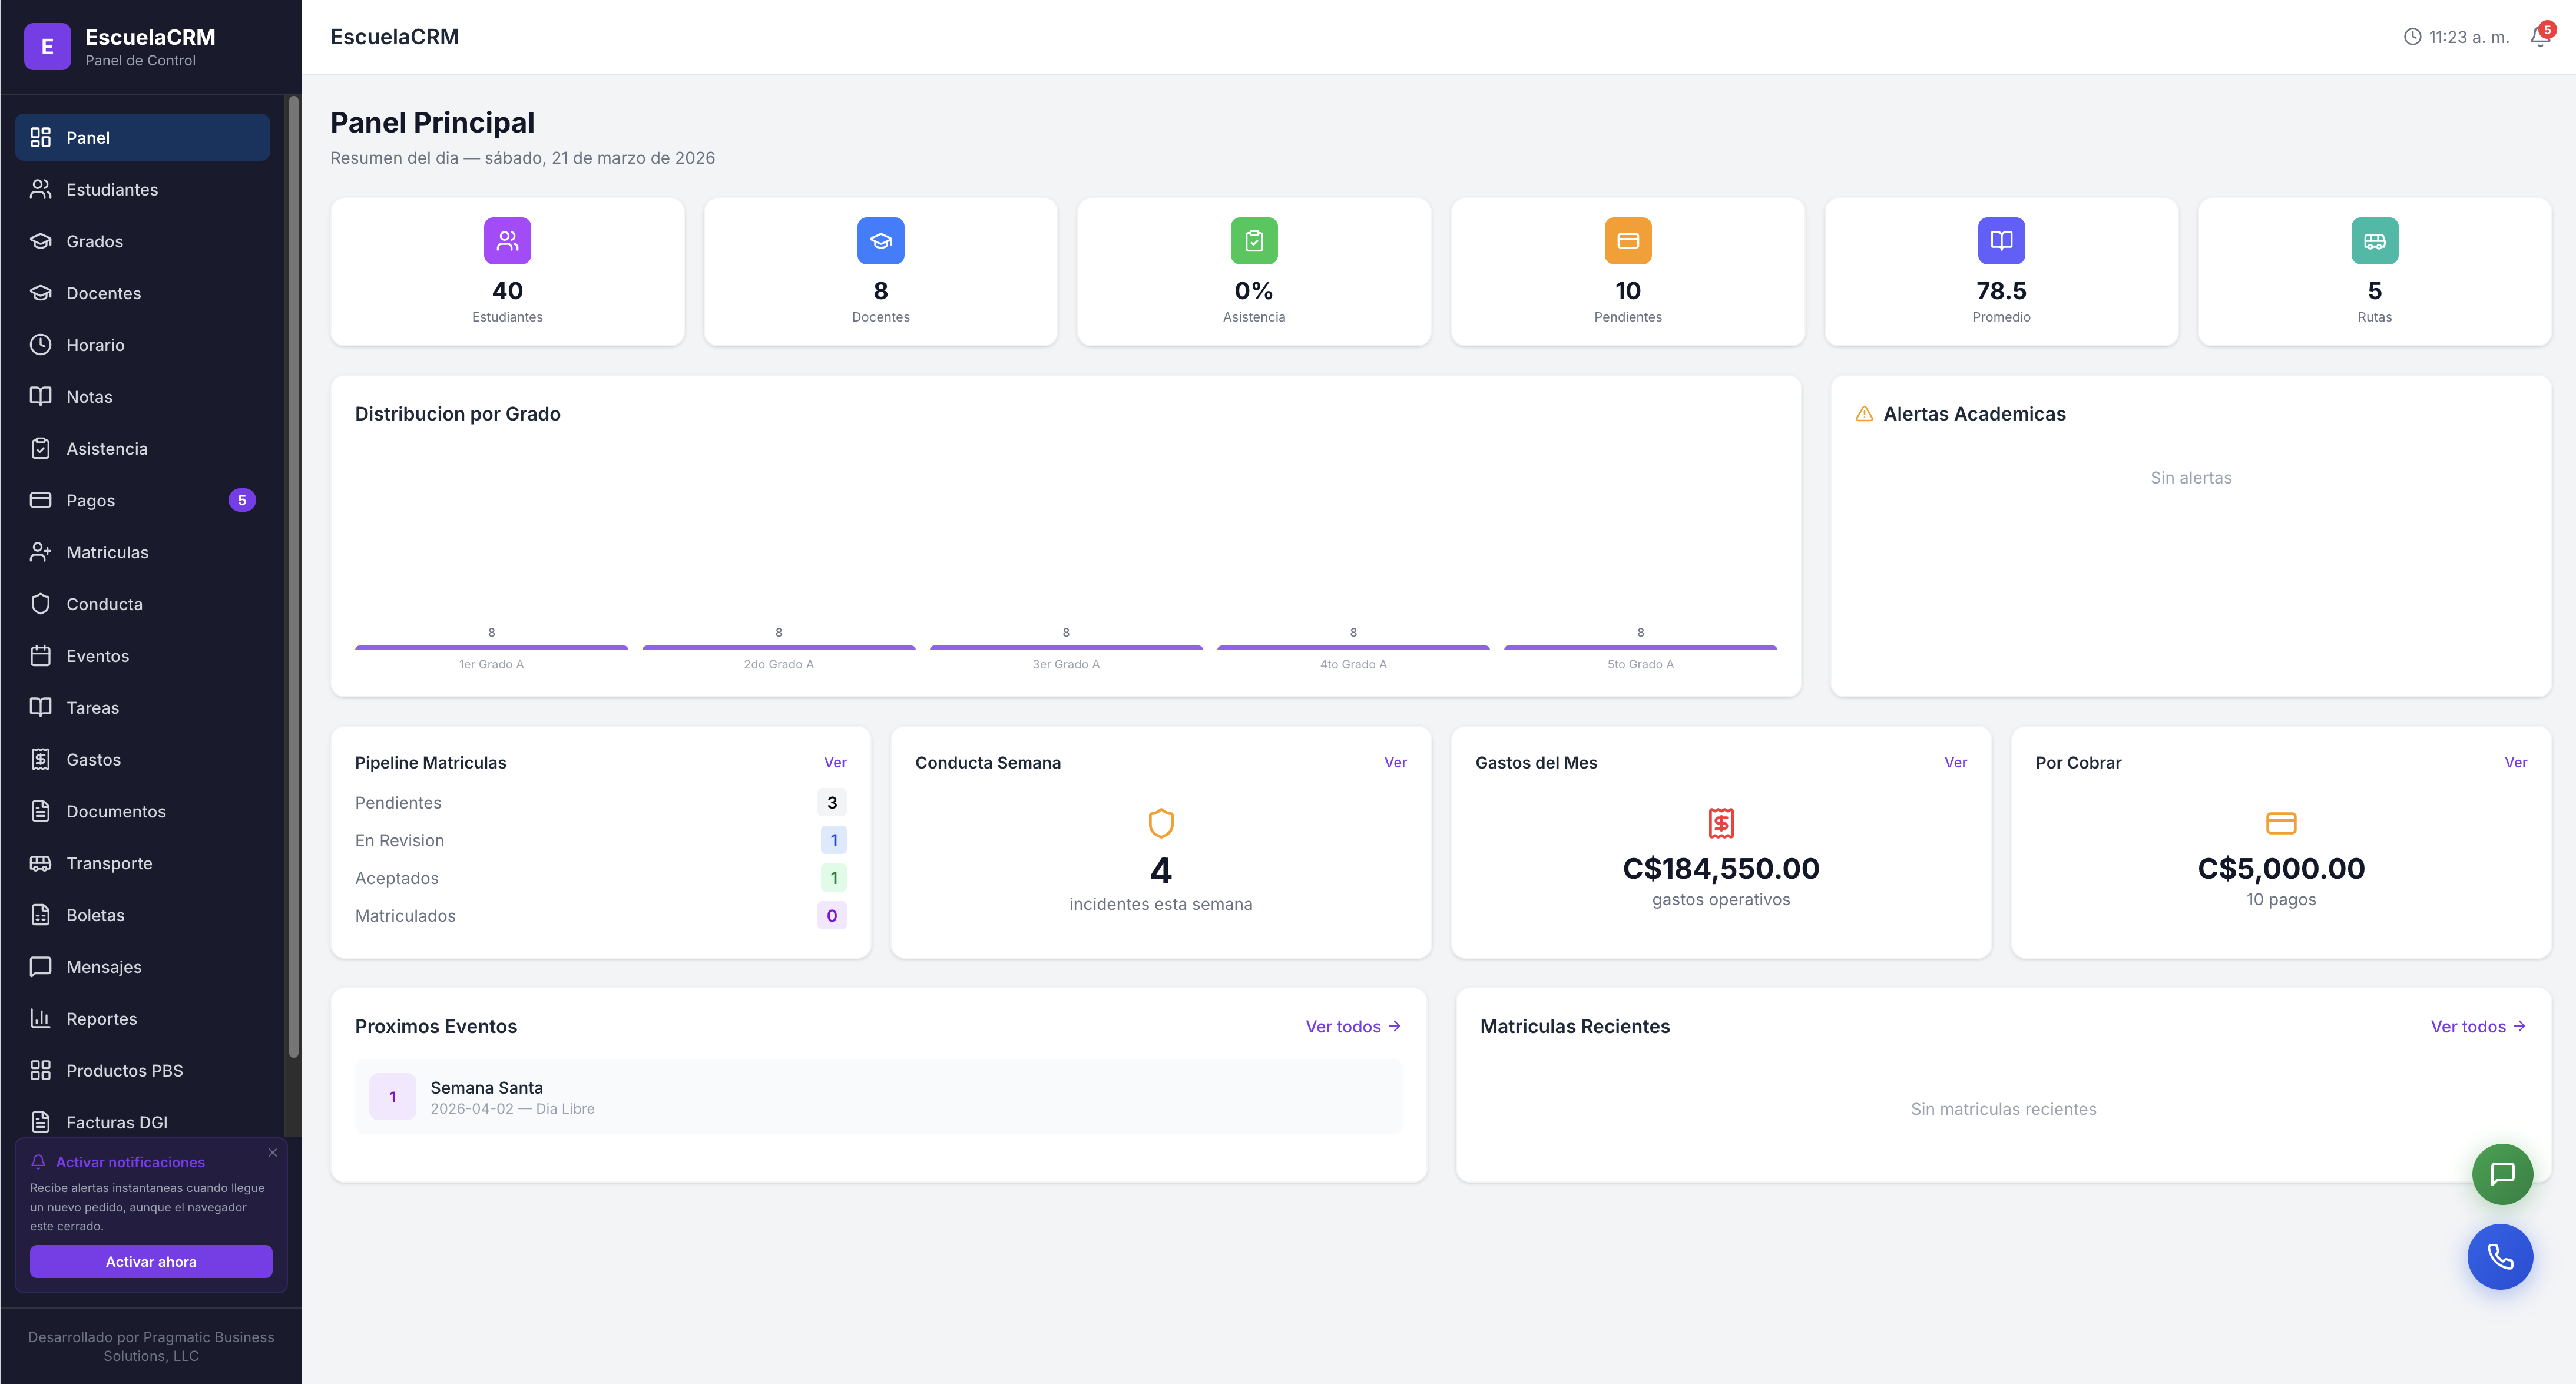The image size is (2576, 1384).
Task: Open the floating chat bubble button
Action: coord(2503,1173)
